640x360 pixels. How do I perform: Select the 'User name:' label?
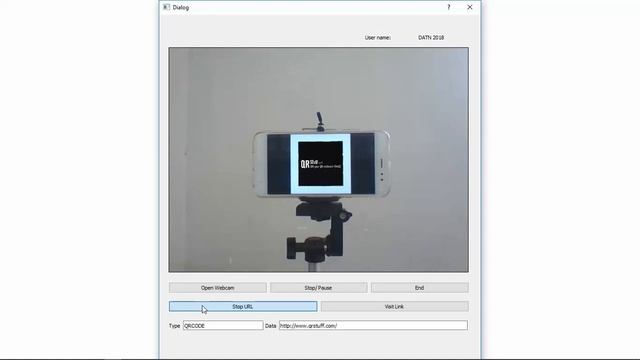tap(378, 38)
